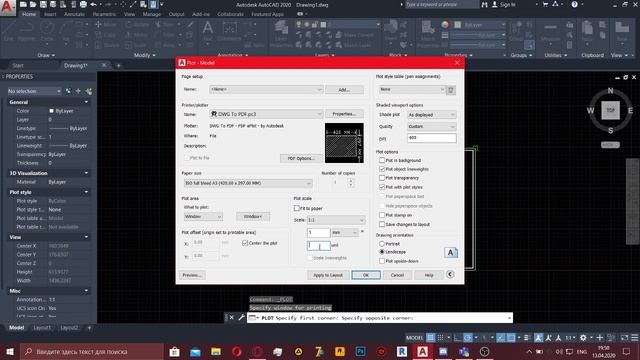
Task: Click the Plot printer icon in quick access toolbar
Action: coord(83,4)
